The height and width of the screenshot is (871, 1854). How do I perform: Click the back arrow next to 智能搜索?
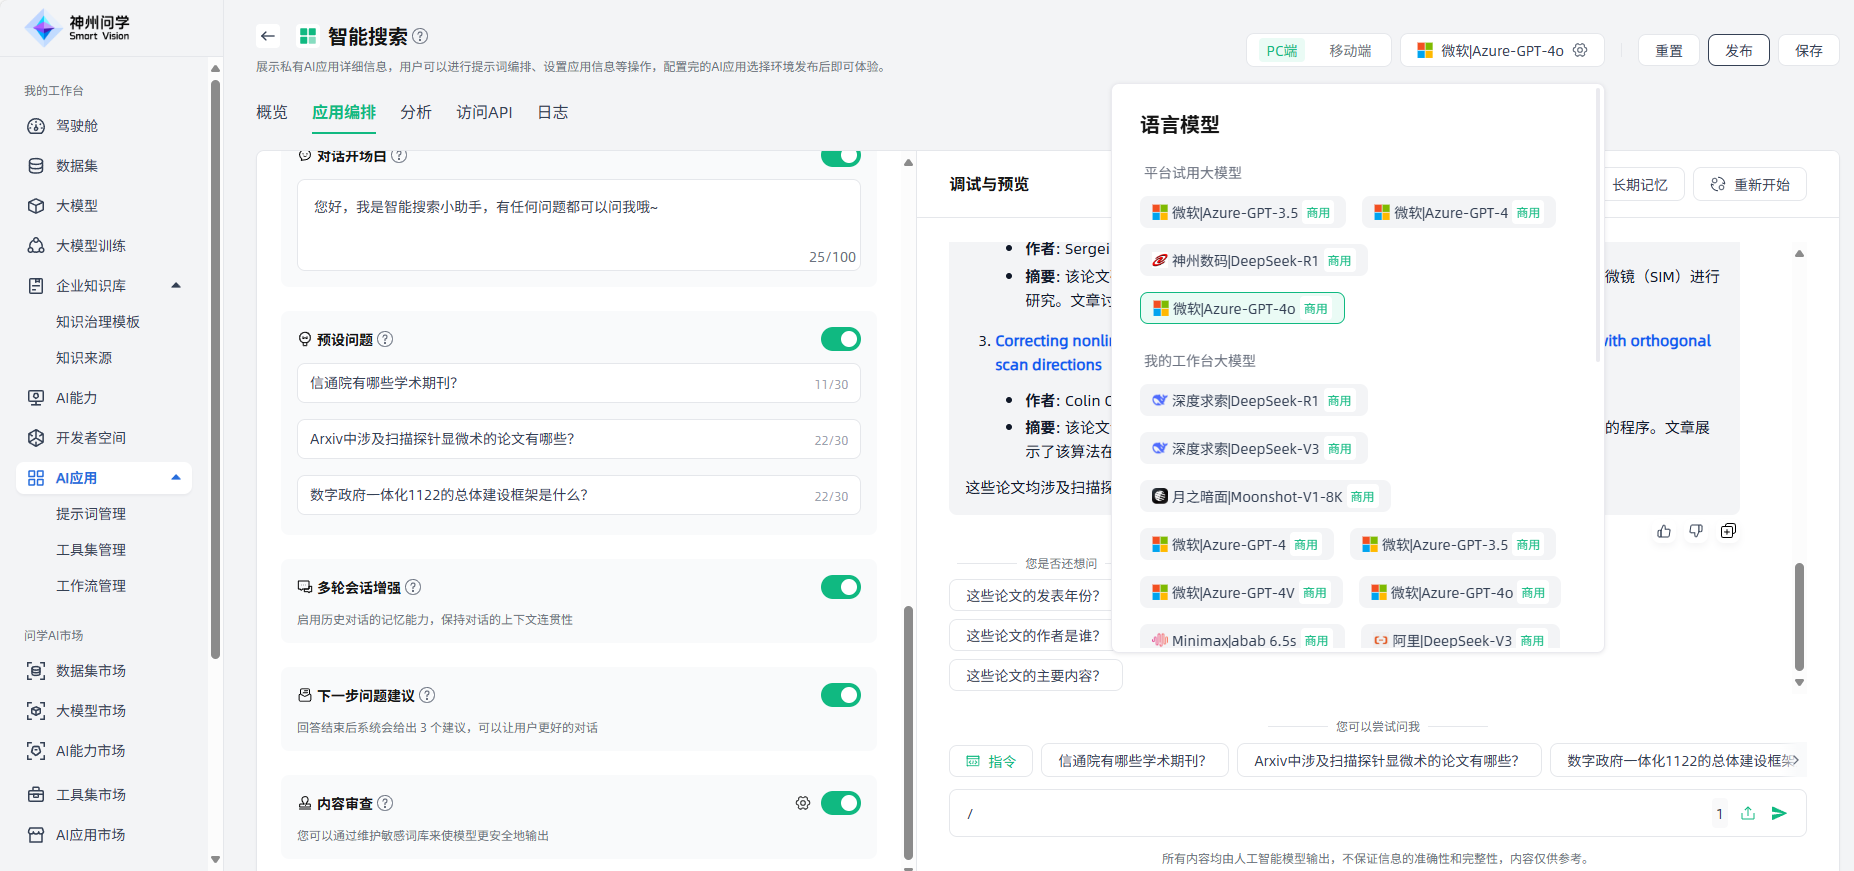point(267,36)
